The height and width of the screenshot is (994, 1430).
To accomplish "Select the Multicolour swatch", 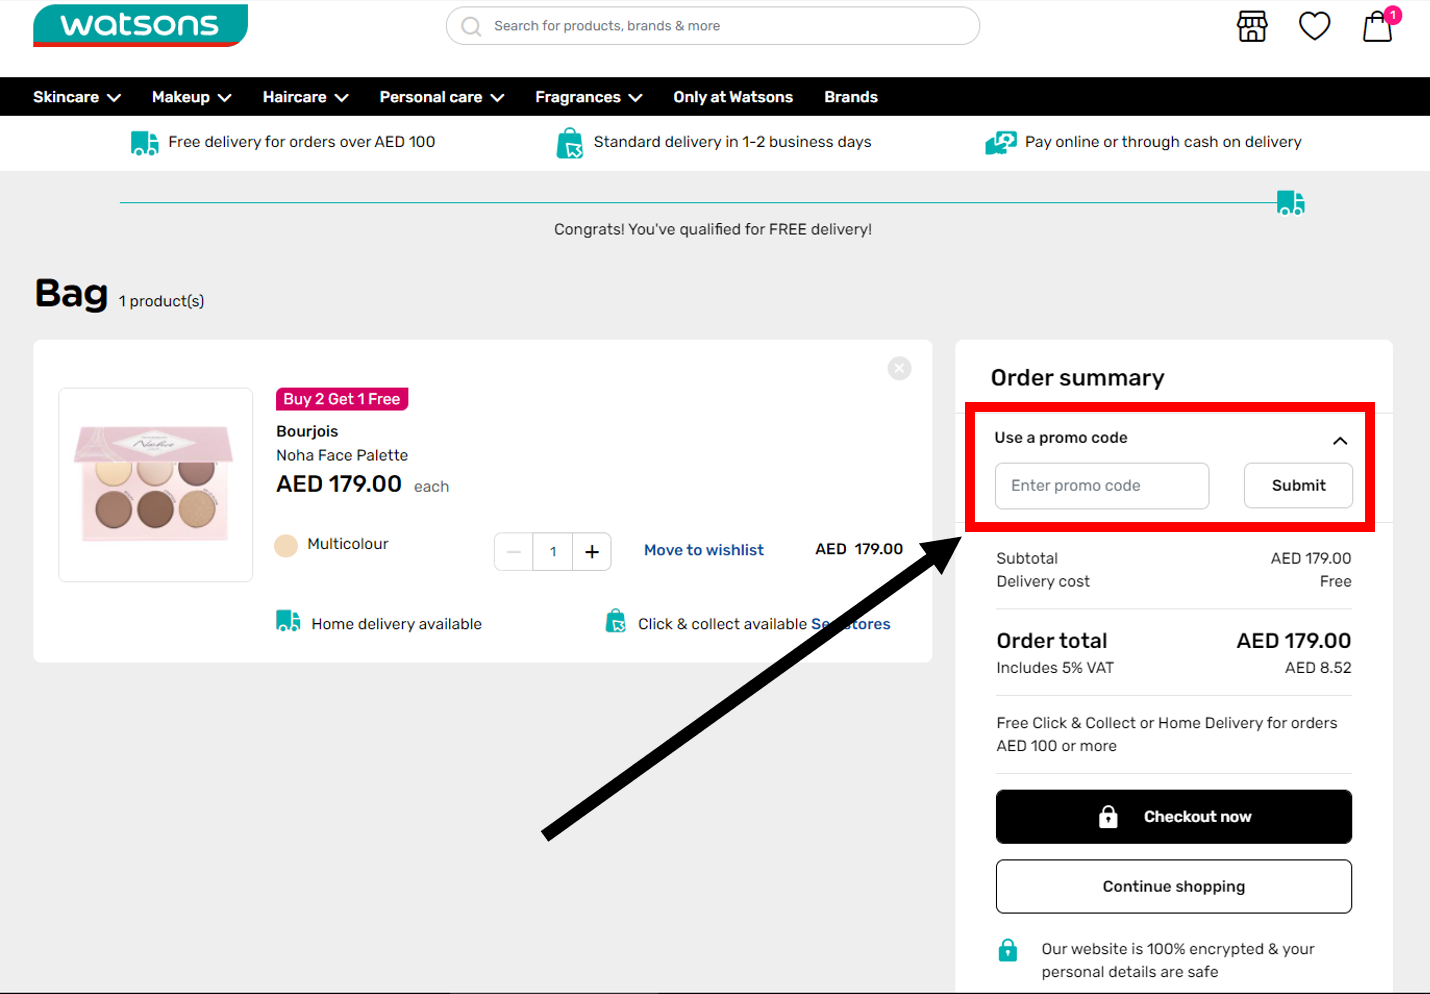I will [x=287, y=543].
